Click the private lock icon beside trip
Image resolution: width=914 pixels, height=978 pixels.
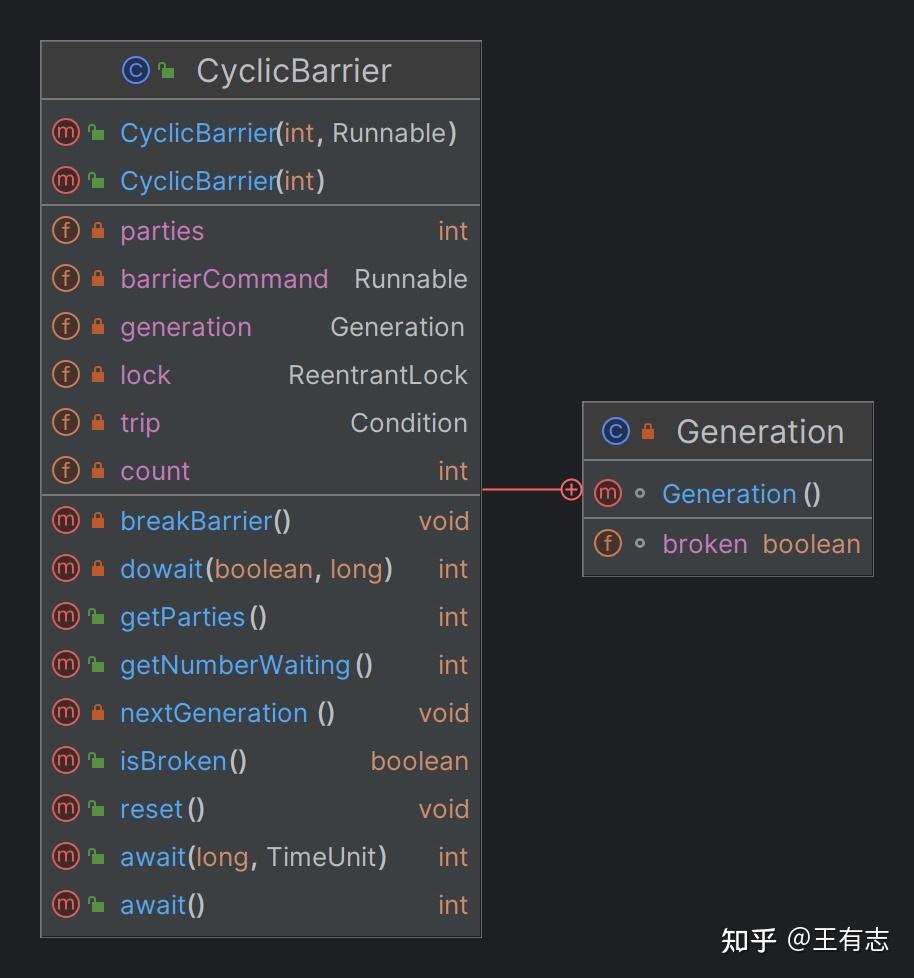(98, 422)
